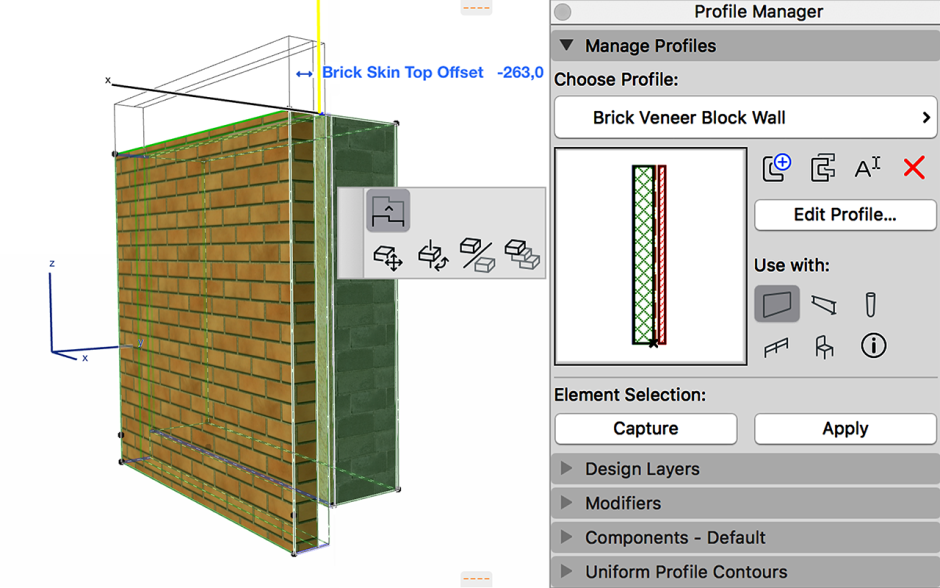Click the Capture button
The image size is (940, 588).
646,429
